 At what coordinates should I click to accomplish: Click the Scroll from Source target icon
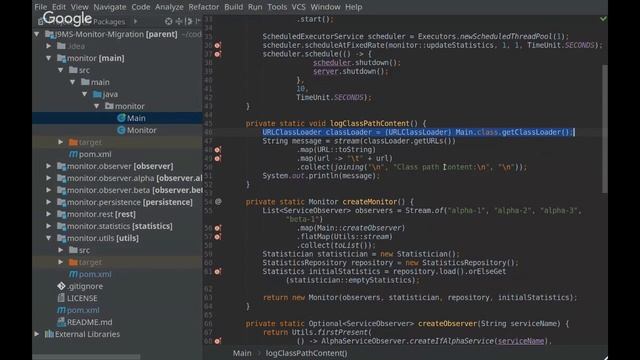[x=169, y=21]
